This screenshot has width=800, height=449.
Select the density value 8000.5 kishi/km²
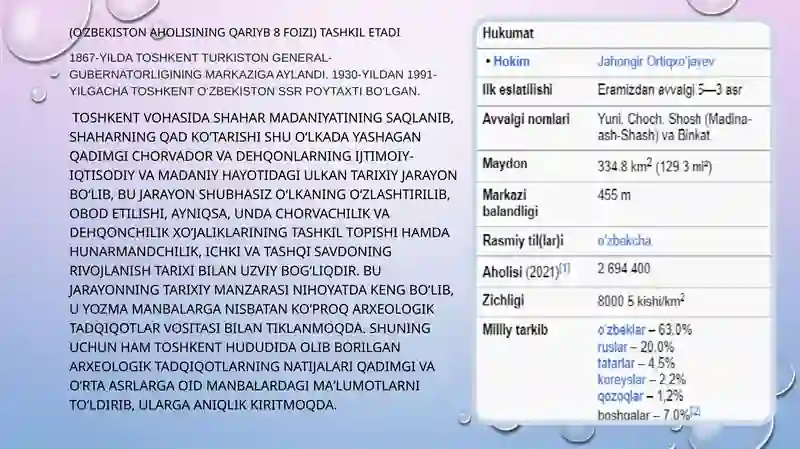pyautogui.click(x=641, y=301)
